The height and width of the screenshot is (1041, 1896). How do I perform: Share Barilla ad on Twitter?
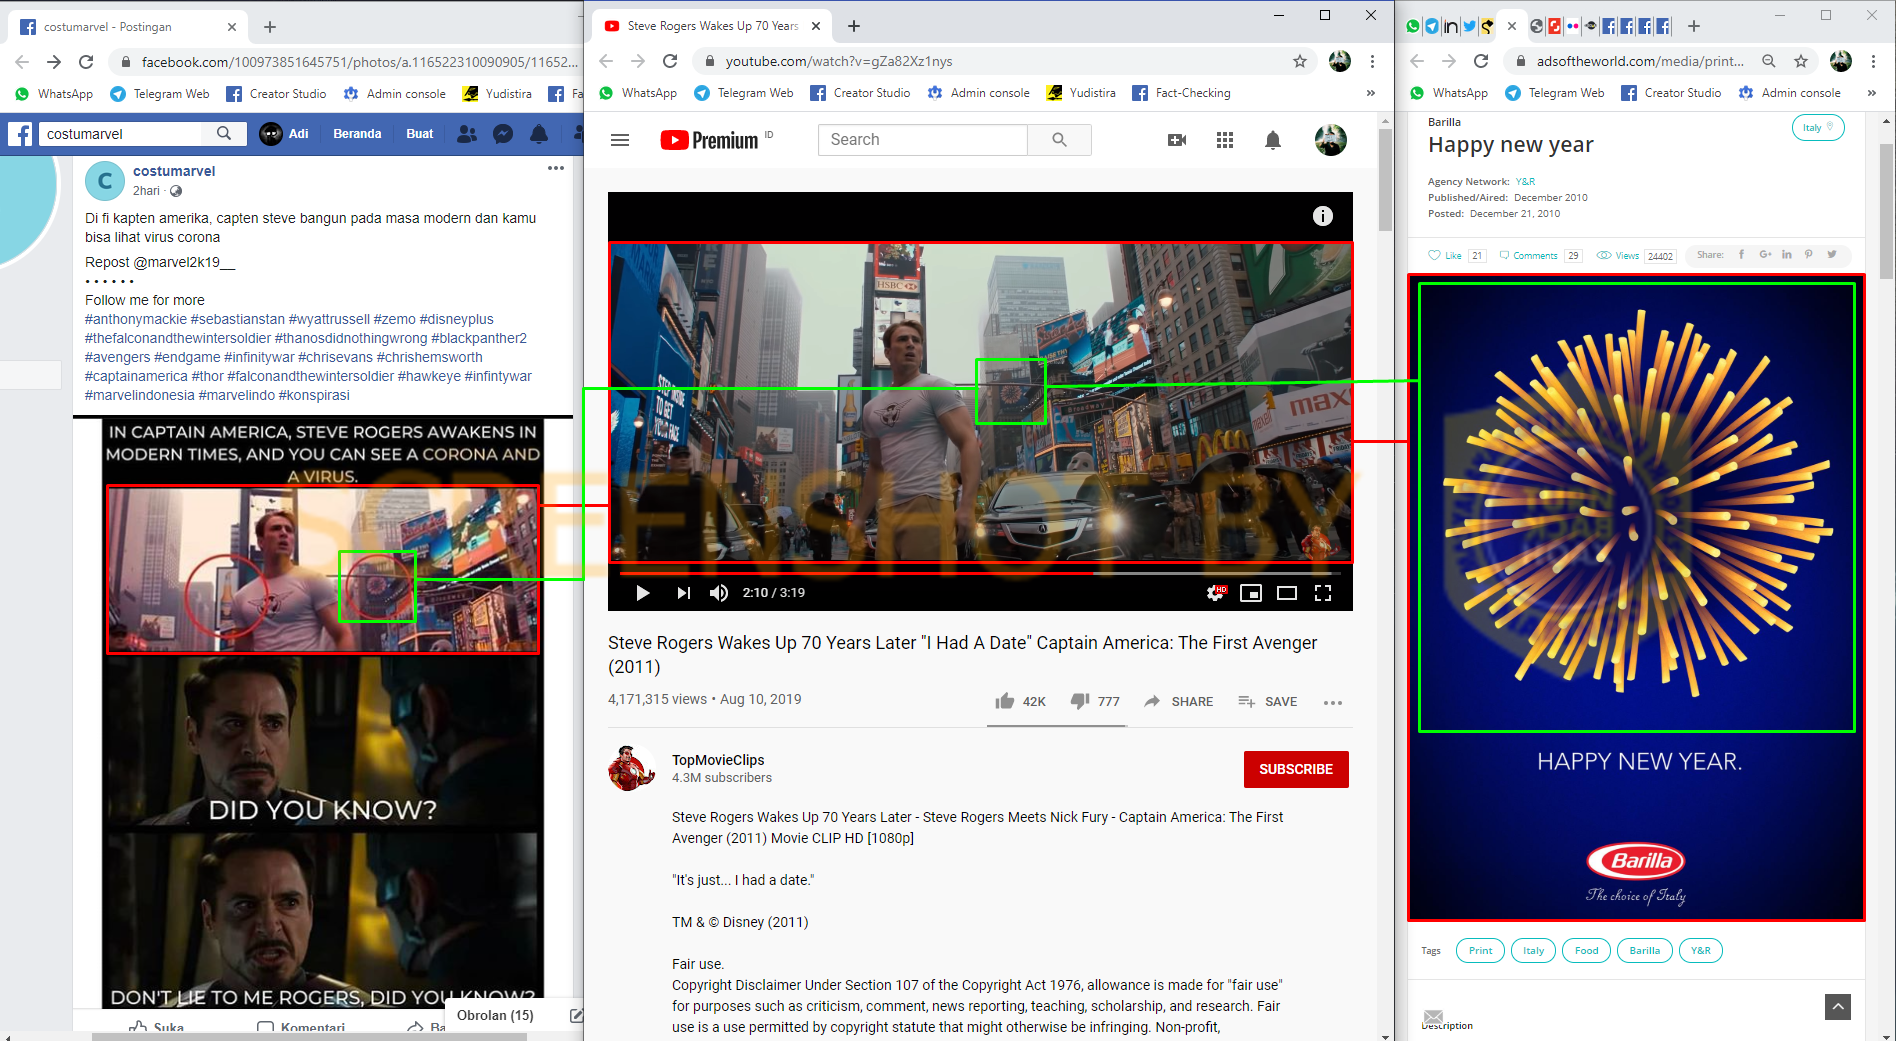point(1832,254)
